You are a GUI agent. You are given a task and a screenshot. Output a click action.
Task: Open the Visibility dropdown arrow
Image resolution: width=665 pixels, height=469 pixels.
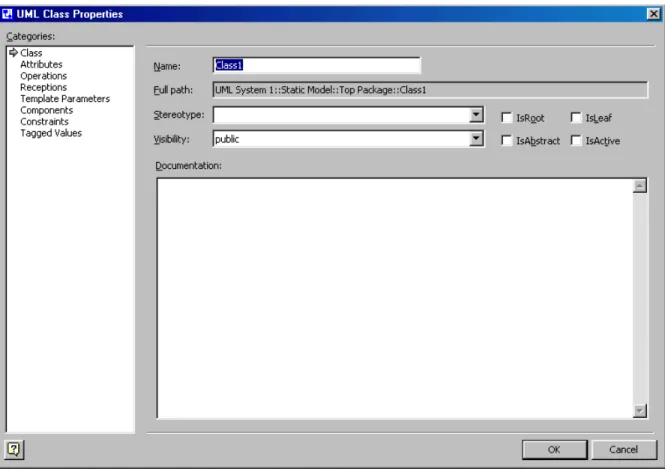click(476, 139)
